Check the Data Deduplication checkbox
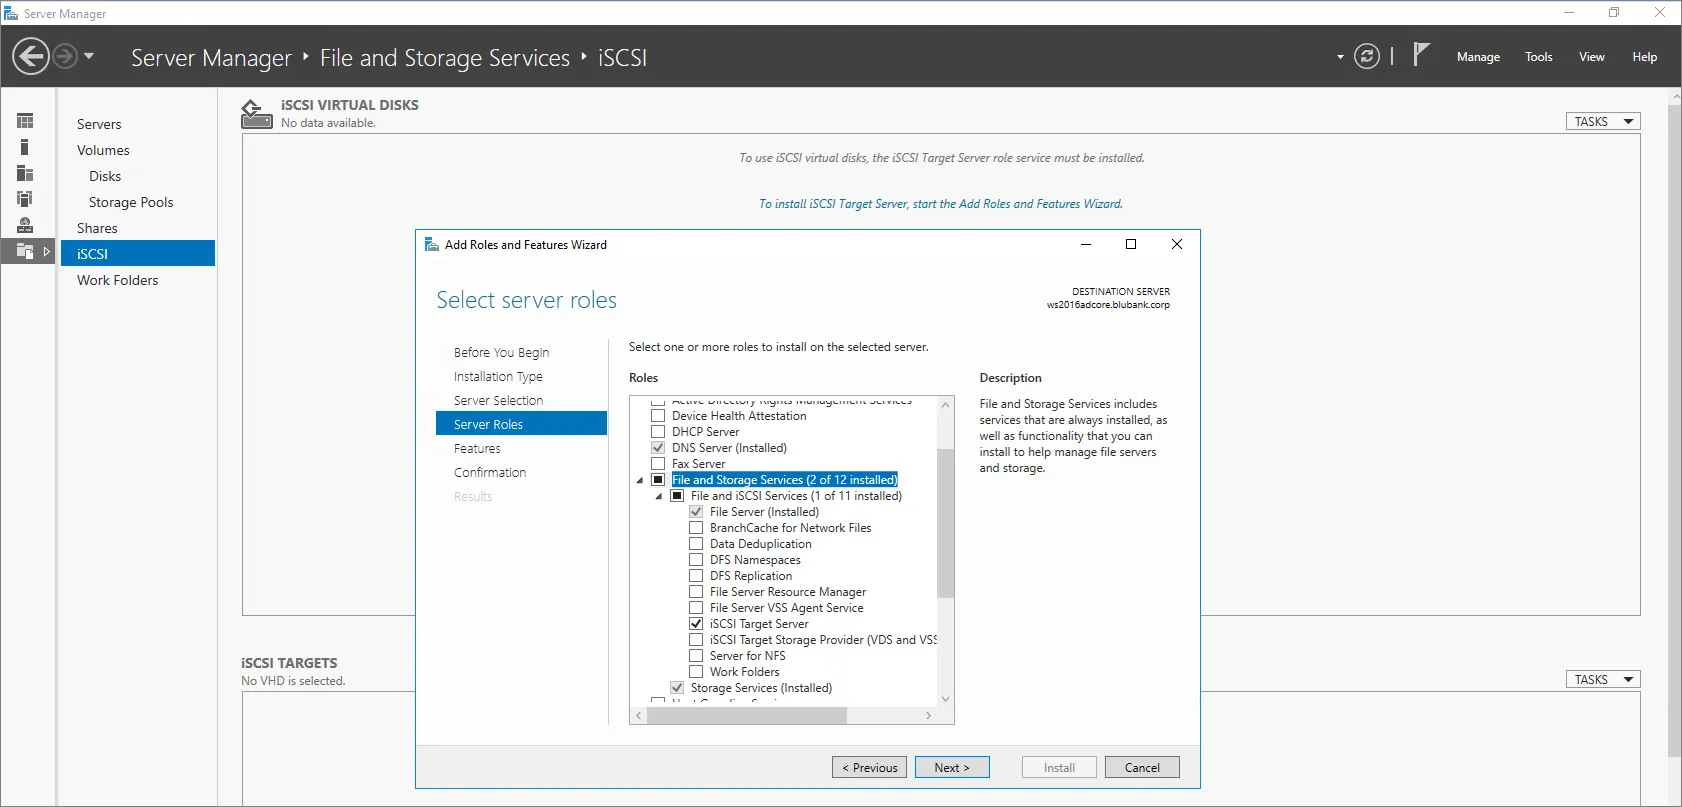 pos(696,544)
